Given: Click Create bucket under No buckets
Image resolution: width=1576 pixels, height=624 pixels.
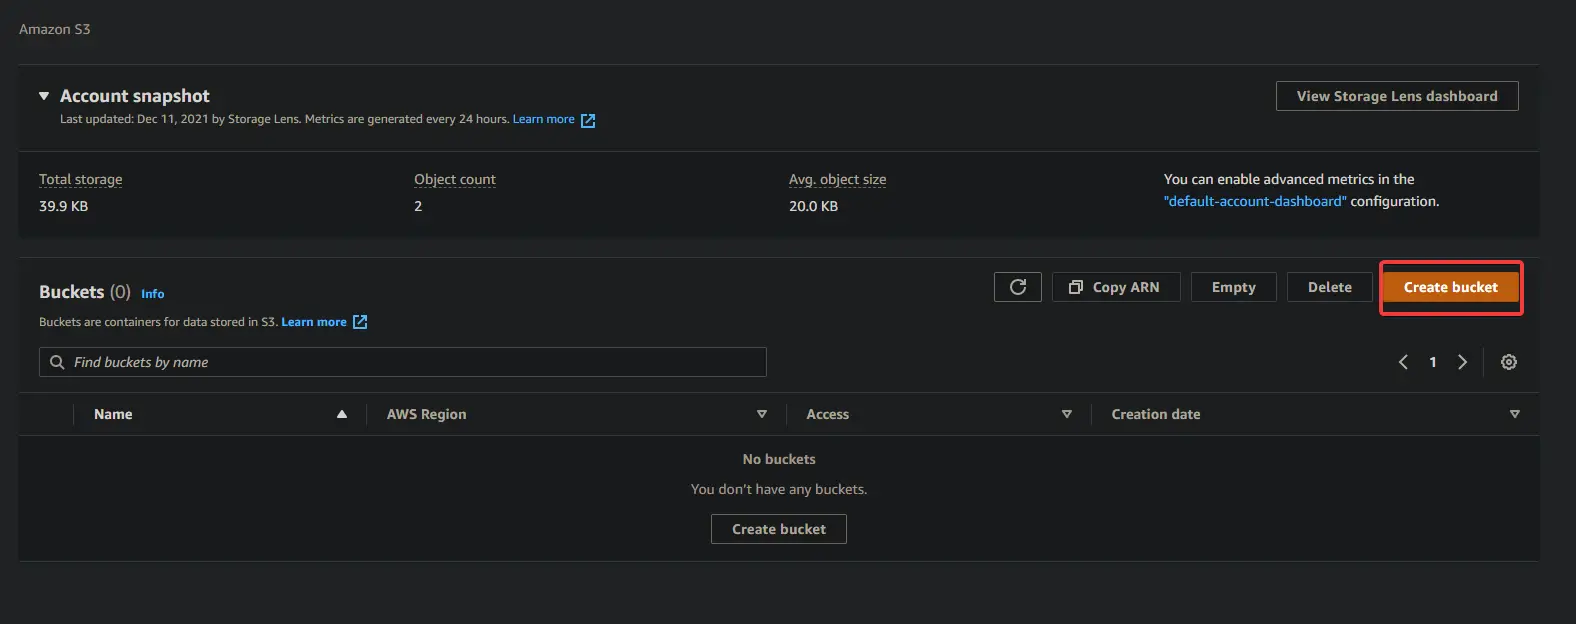Looking at the screenshot, I should [x=779, y=529].
